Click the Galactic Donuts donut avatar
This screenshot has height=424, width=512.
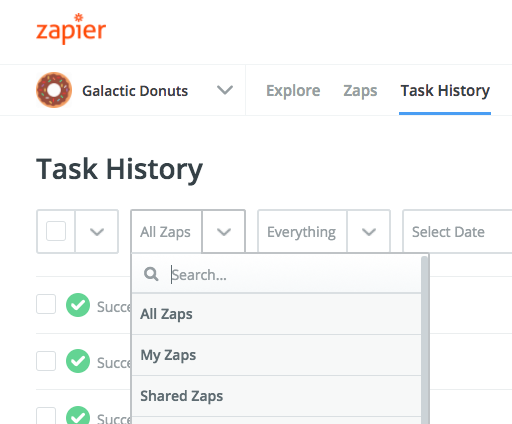54,90
